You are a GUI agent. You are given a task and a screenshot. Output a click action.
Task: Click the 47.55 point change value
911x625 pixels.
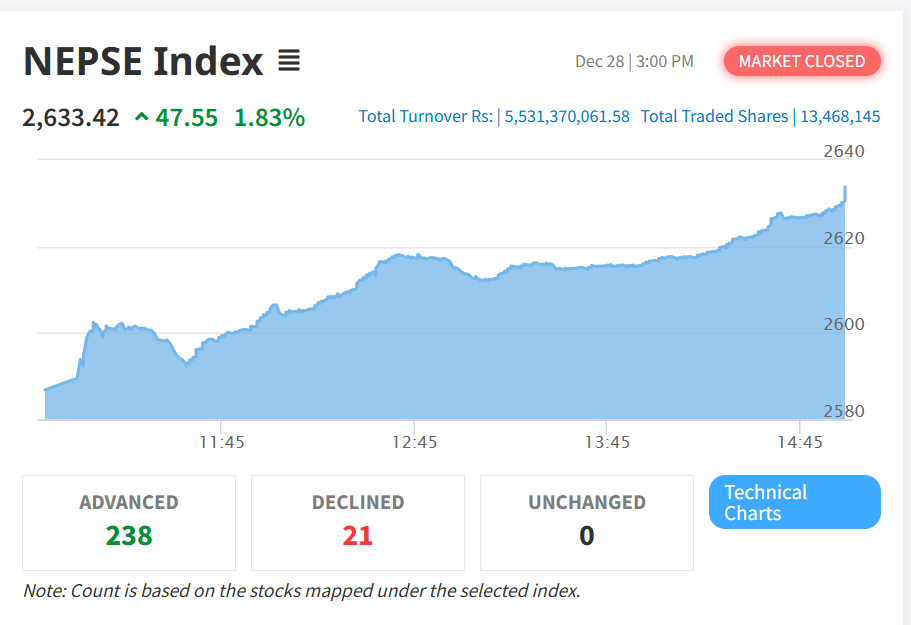pyautogui.click(x=186, y=118)
